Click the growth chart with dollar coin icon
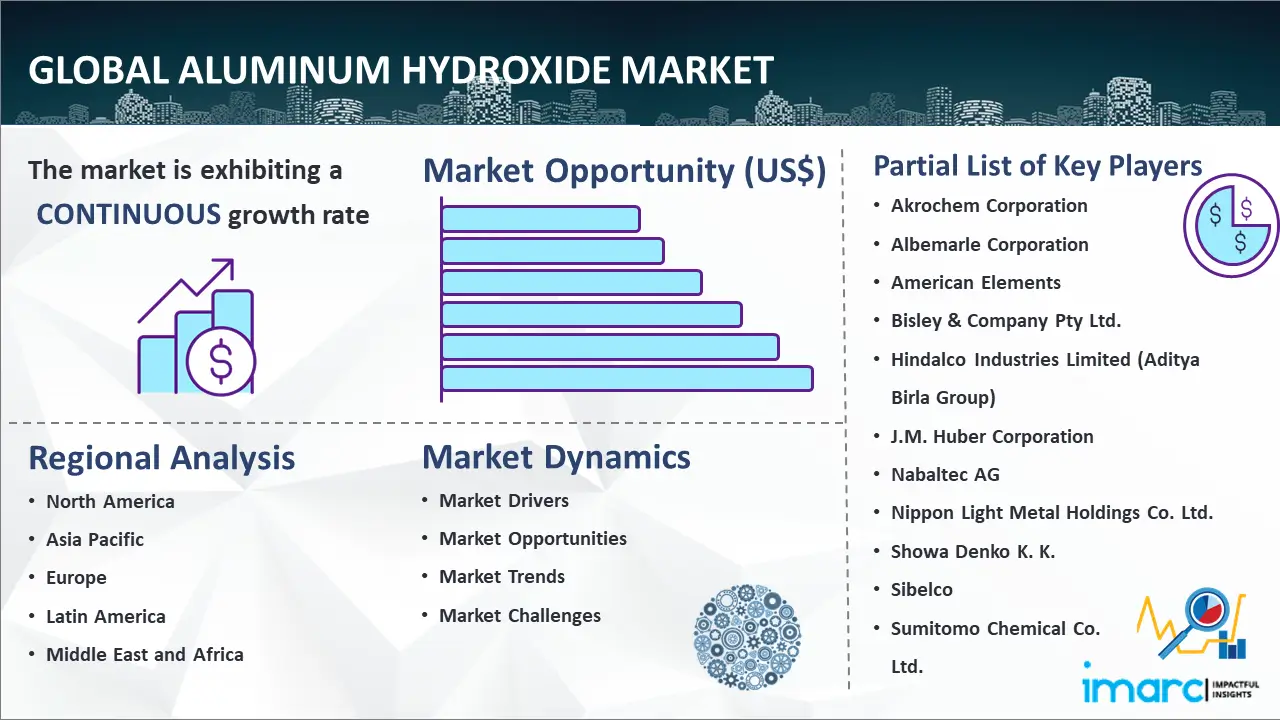This screenshot has width=1280, height=720. point(196,326)
